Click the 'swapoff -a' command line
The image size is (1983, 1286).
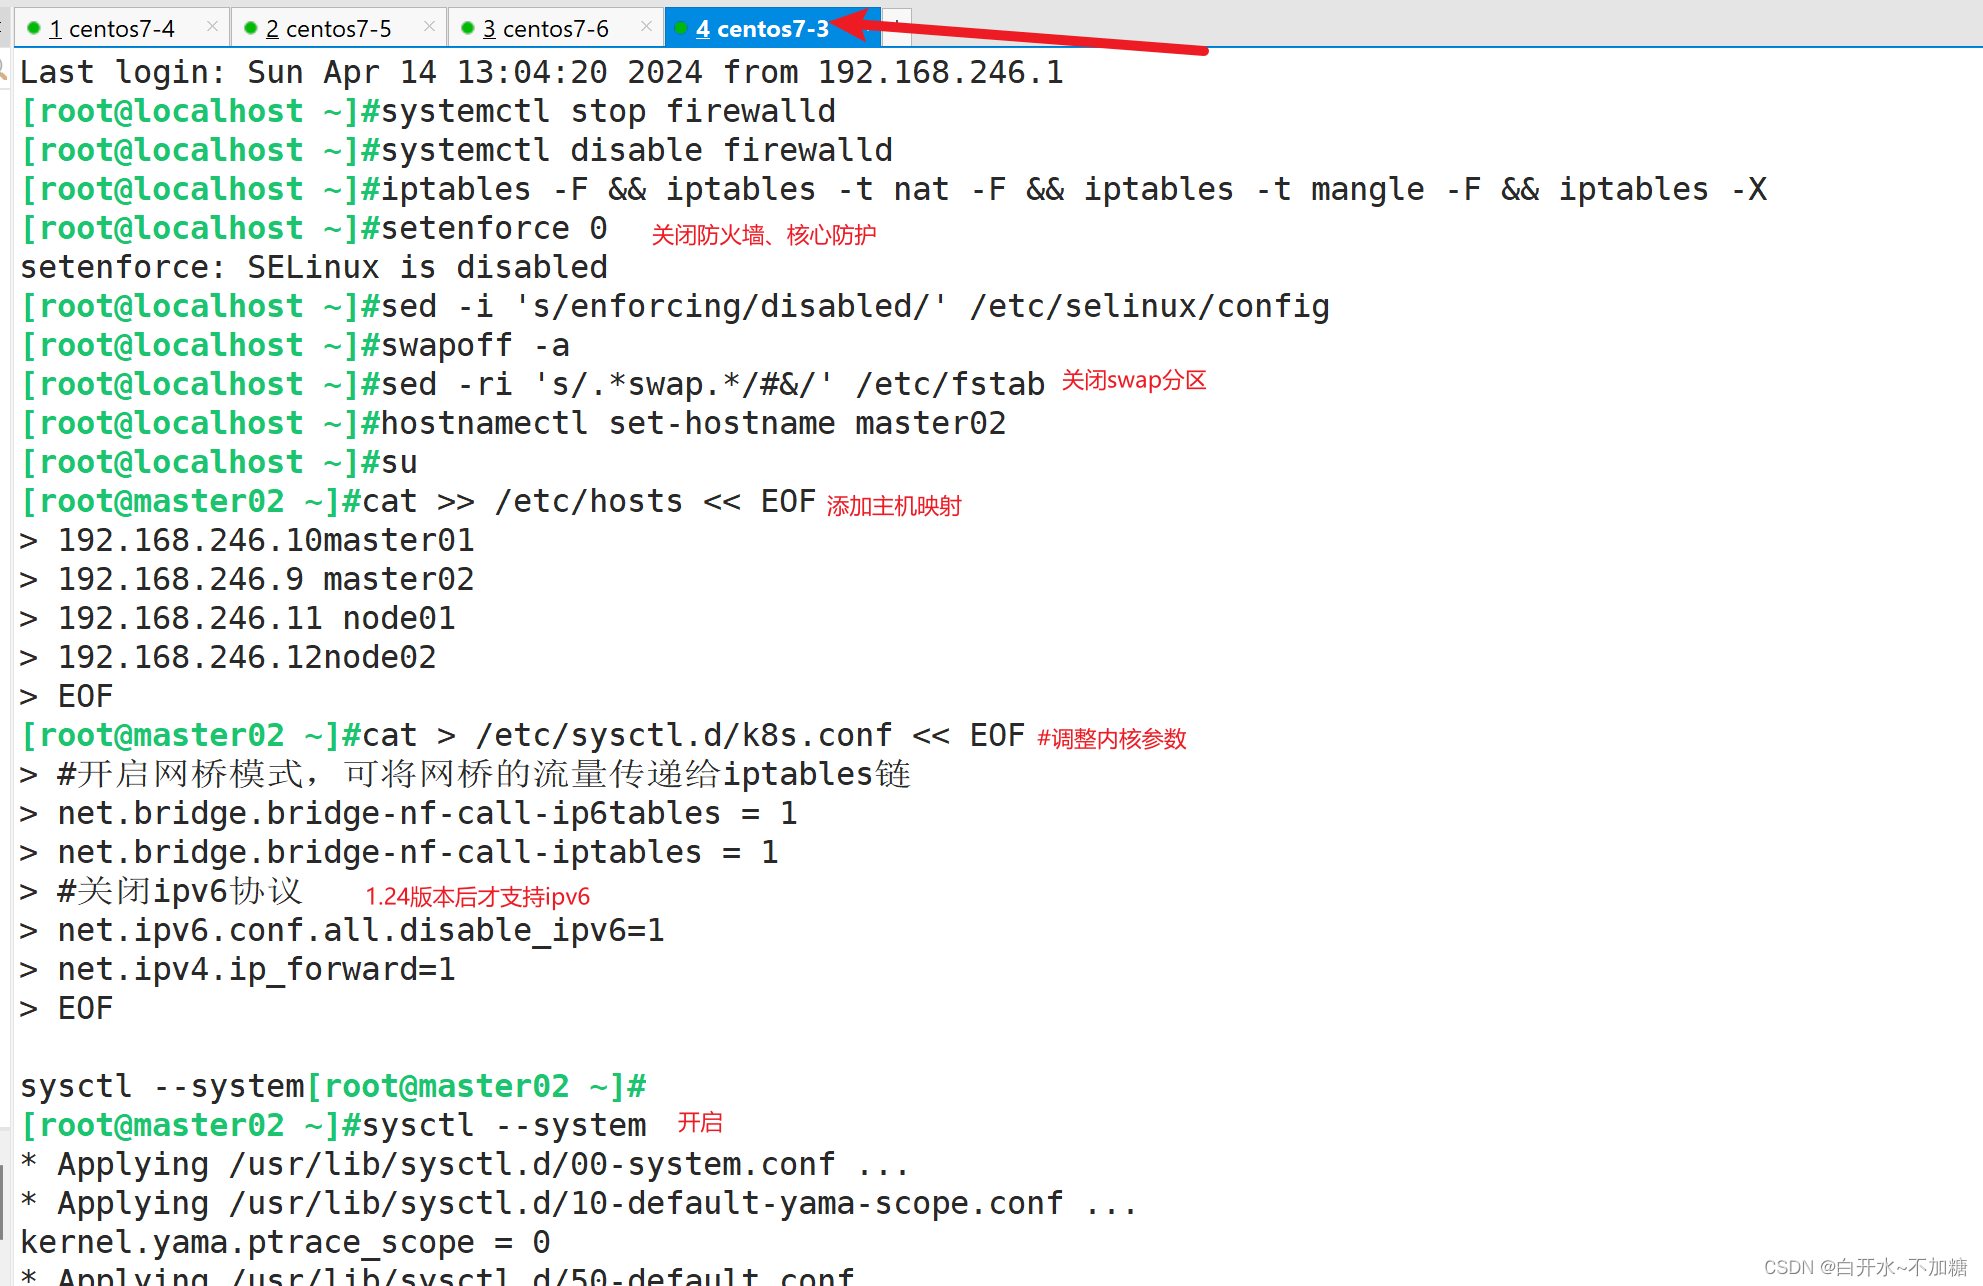[295, 345]
